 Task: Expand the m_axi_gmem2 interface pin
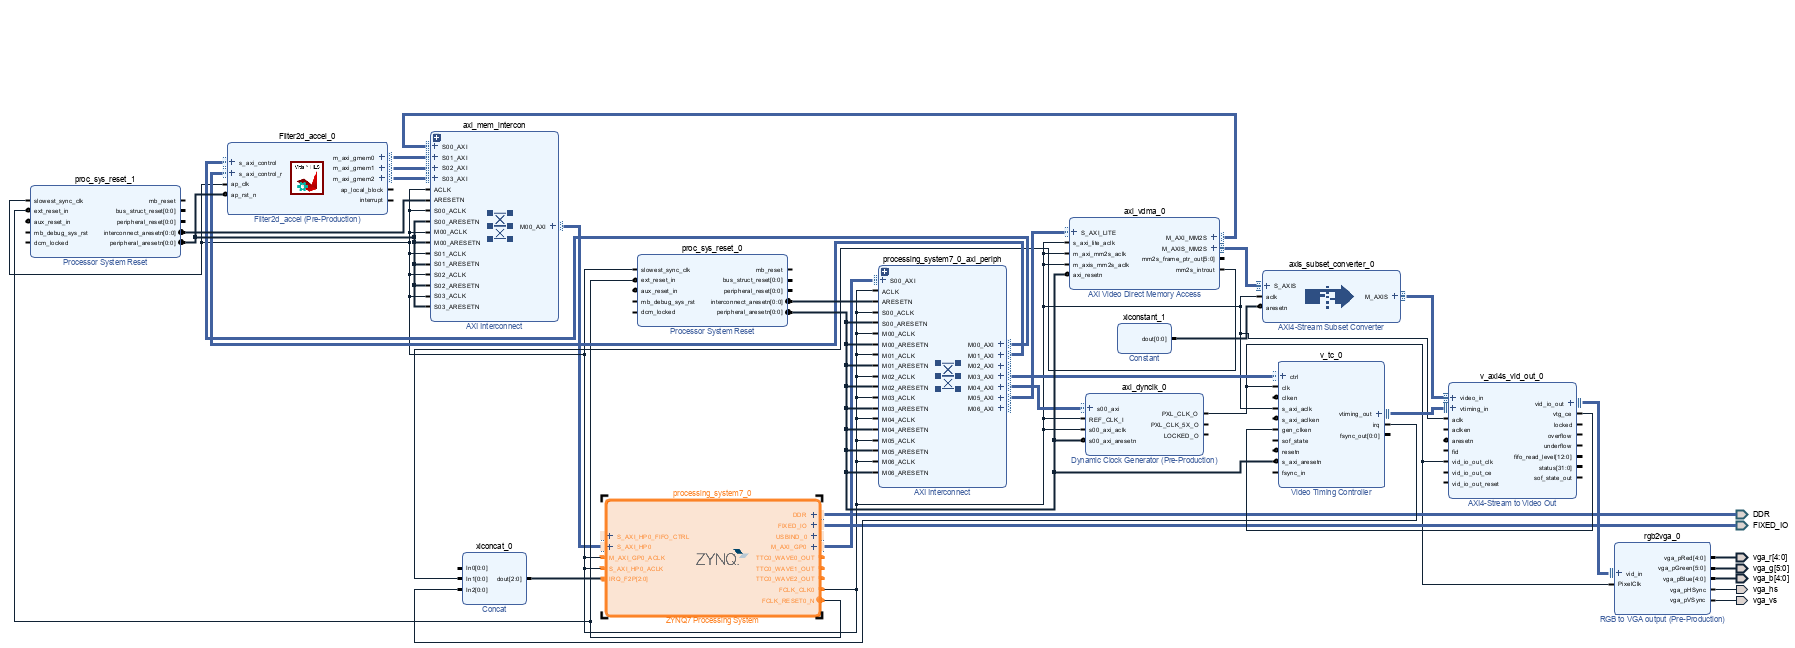pos(381,179)
